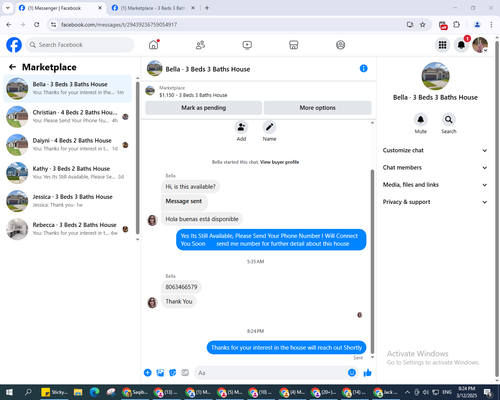Open the $1,150 listing link in chat header
This screenshot has height=400, width=500.
(193, 95)
